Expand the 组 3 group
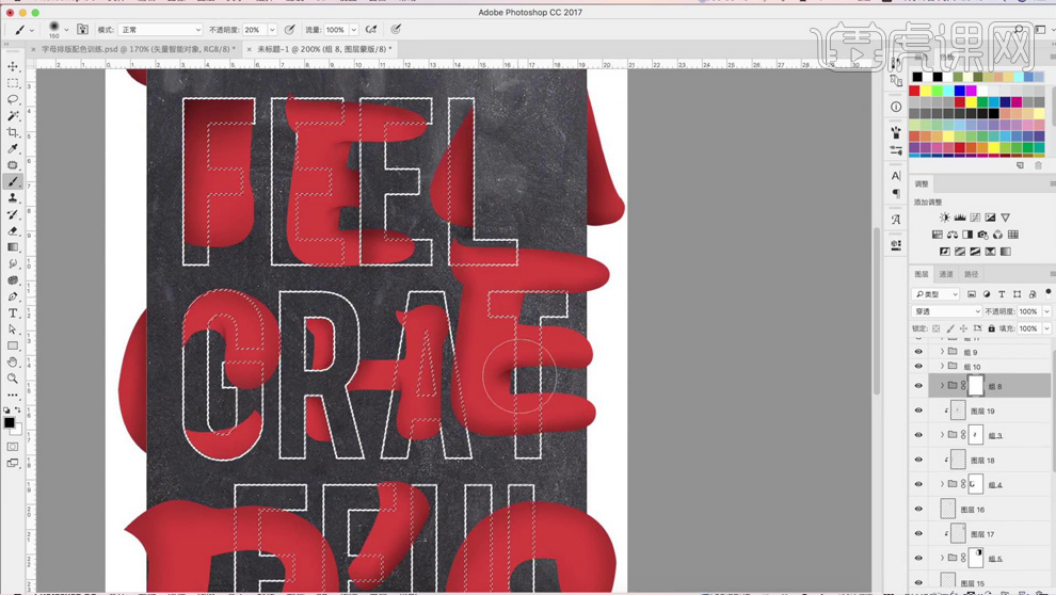Image resolution: width=1056 pixels, height=596 pixels. tap(942, 435)
